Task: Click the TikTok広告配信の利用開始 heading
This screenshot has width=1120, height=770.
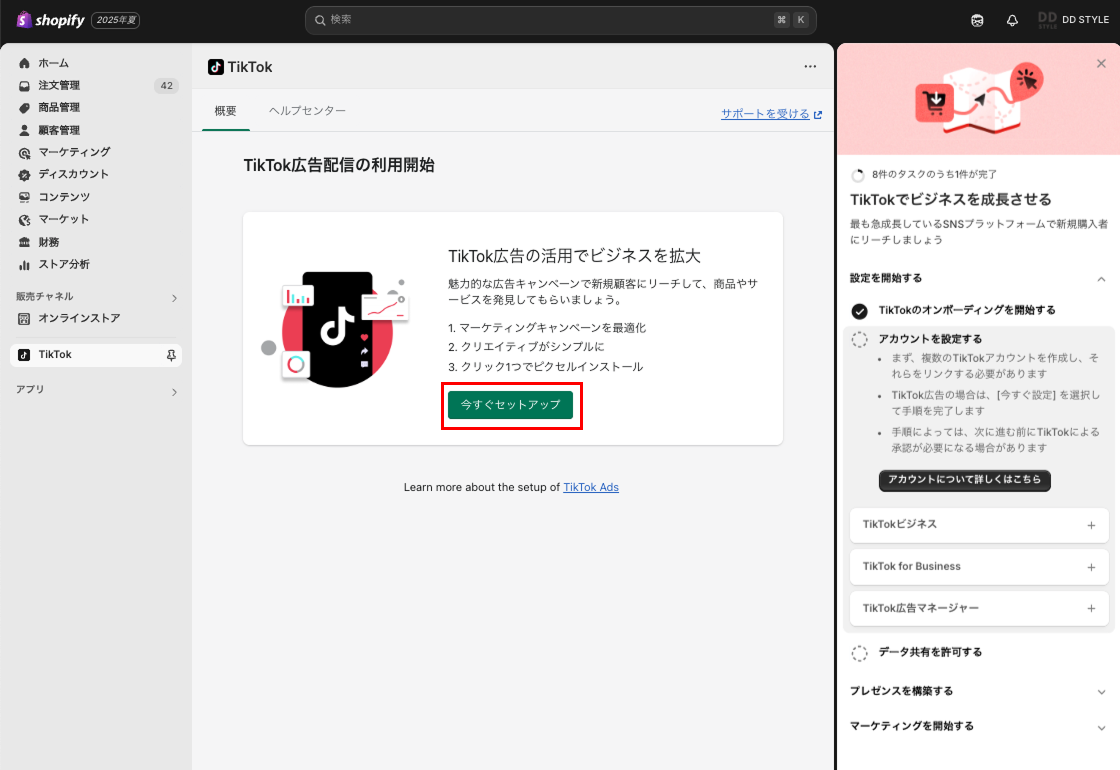Action: pyautogui.click(x=339, y=166)
